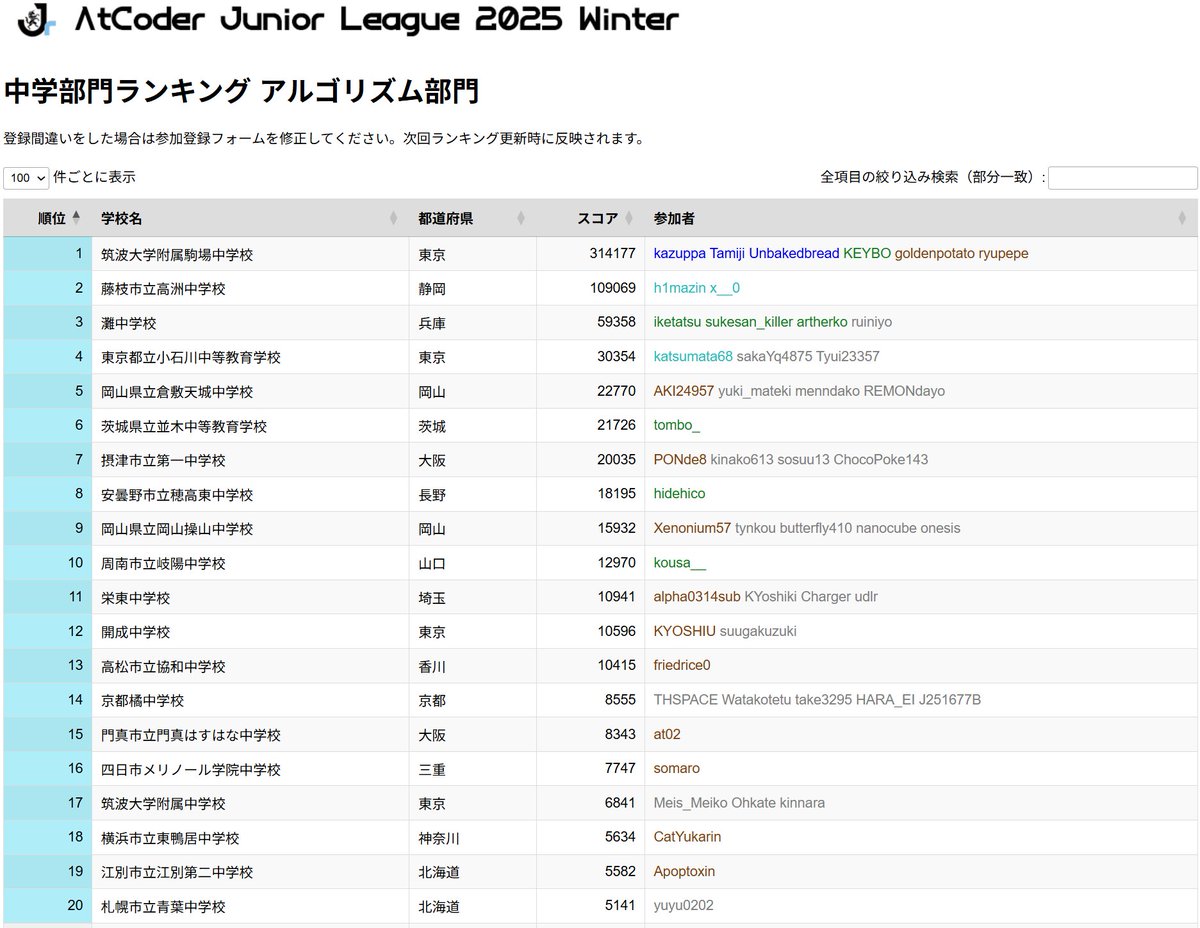Open participant PONde8's profile link

[680, 459]
